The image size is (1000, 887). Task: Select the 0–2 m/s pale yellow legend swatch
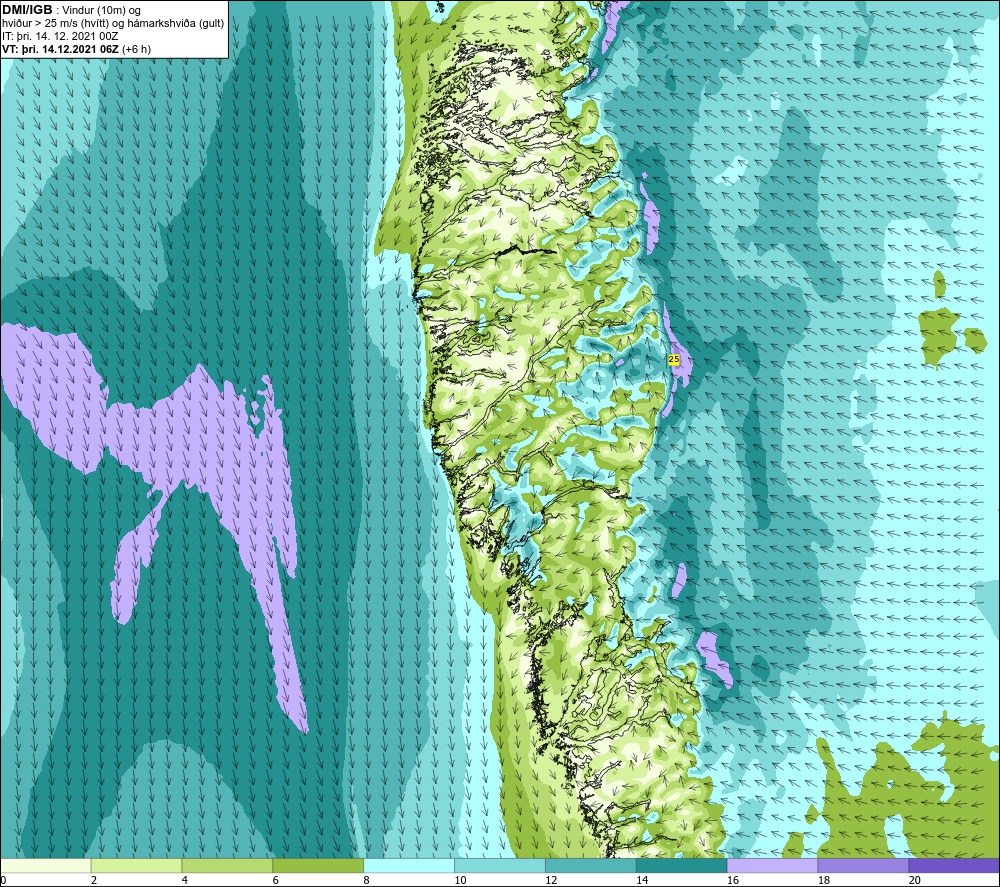click(46, 865)
